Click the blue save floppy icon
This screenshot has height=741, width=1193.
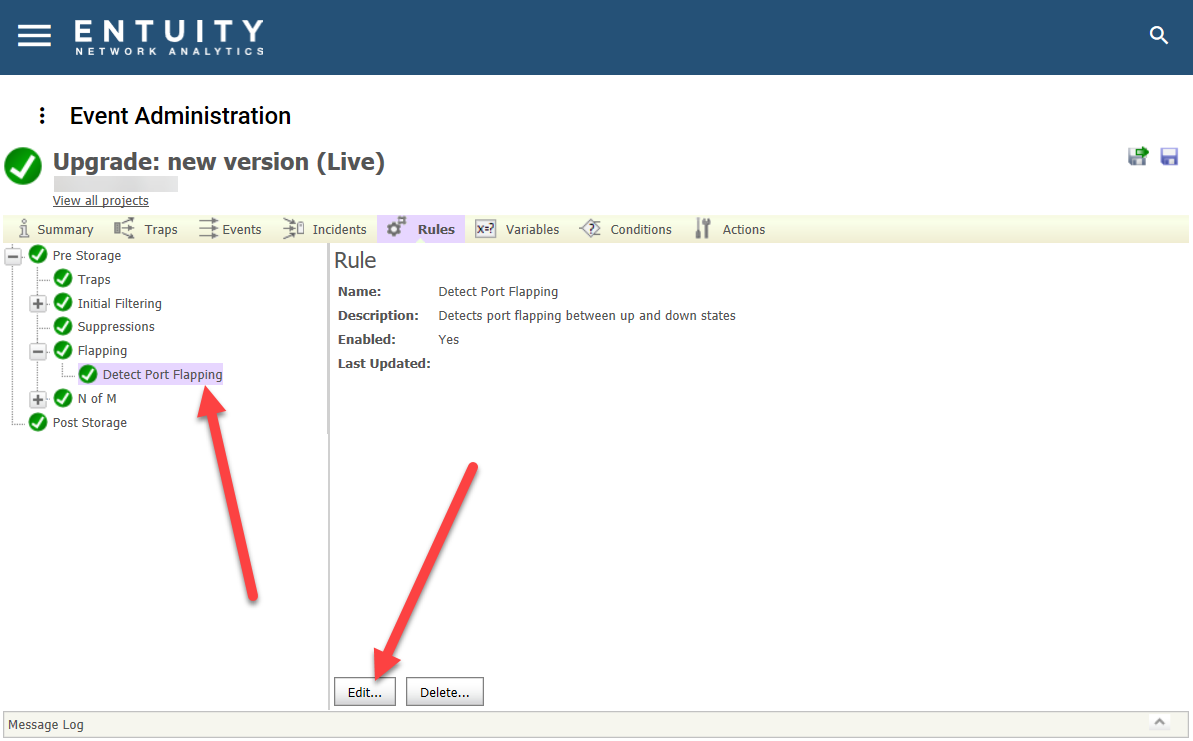[x=1169, y=157]
